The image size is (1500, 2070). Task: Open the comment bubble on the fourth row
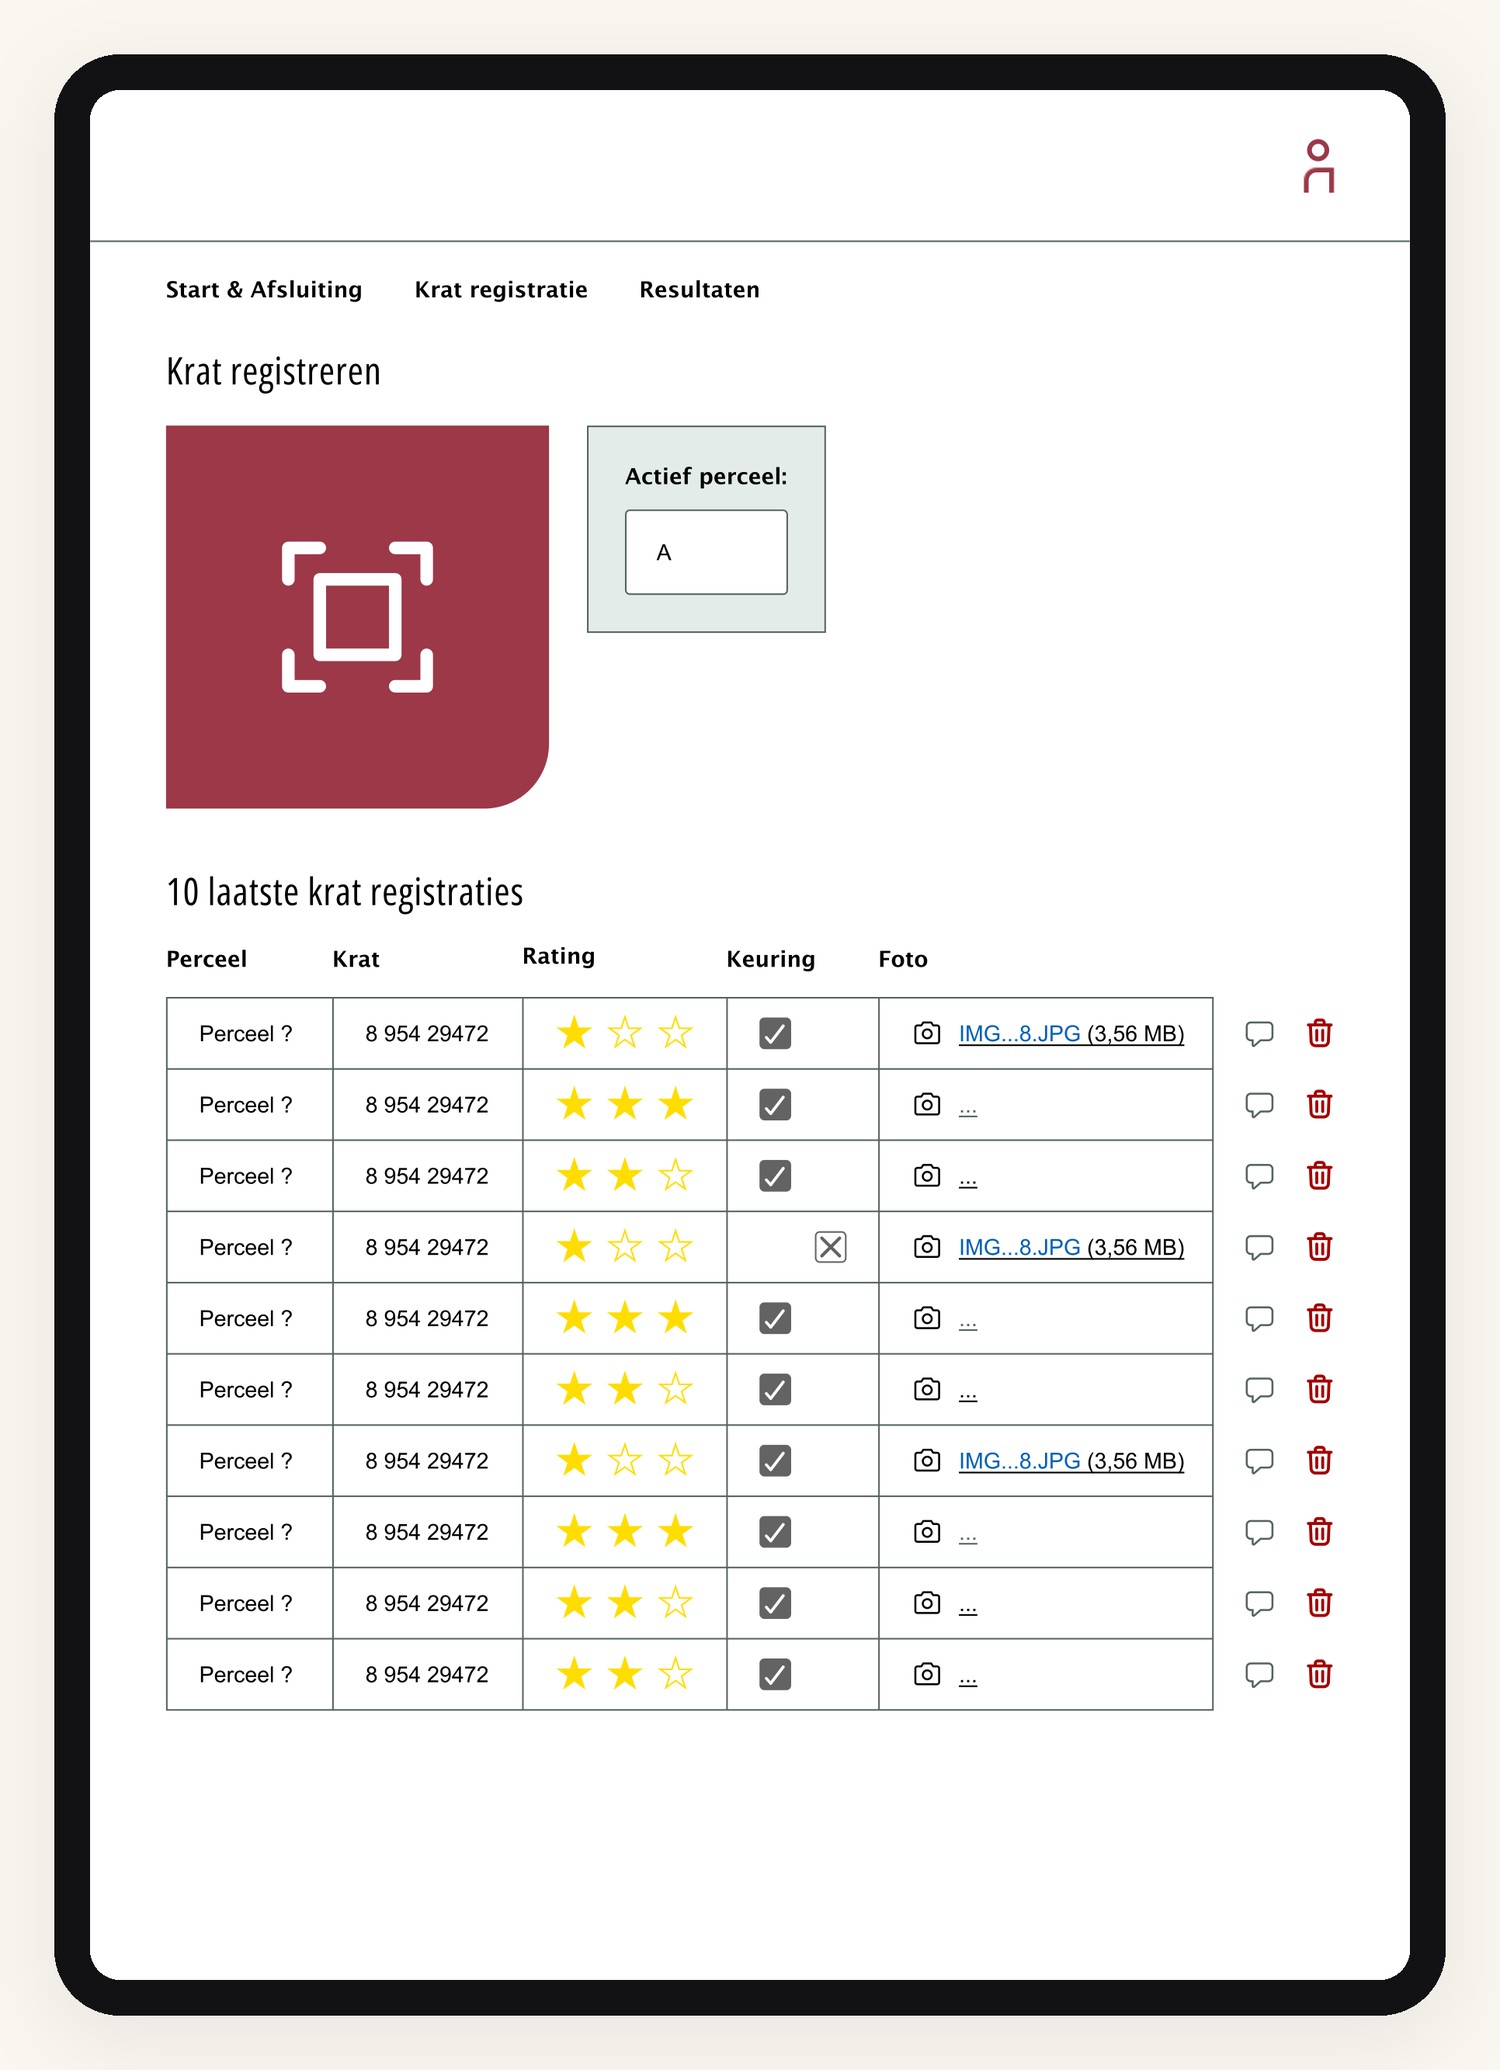coord(1259,1247)
